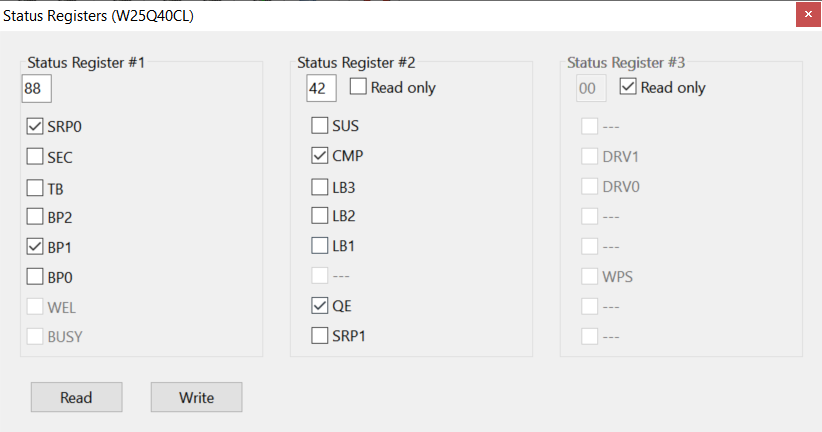
Task: Disable the QE checkbox
Action: coord(320,305)
